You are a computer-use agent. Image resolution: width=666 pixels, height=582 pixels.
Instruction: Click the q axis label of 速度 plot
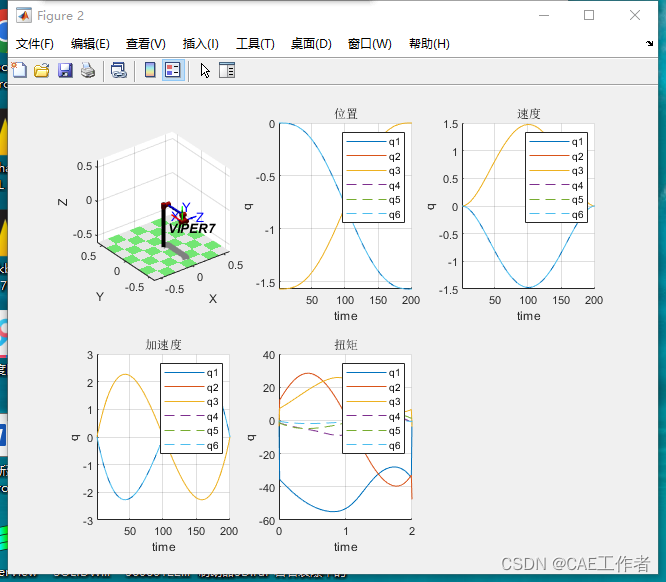432,206
